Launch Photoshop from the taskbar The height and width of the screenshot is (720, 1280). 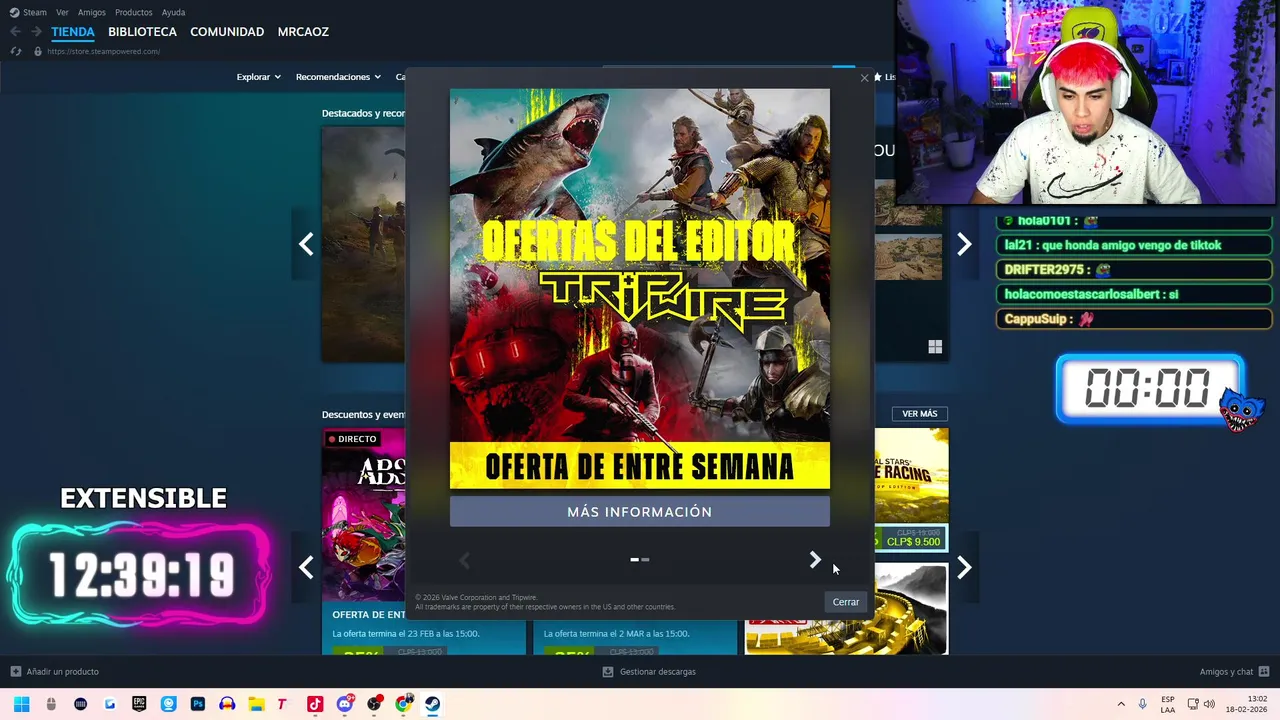[198, 704]
